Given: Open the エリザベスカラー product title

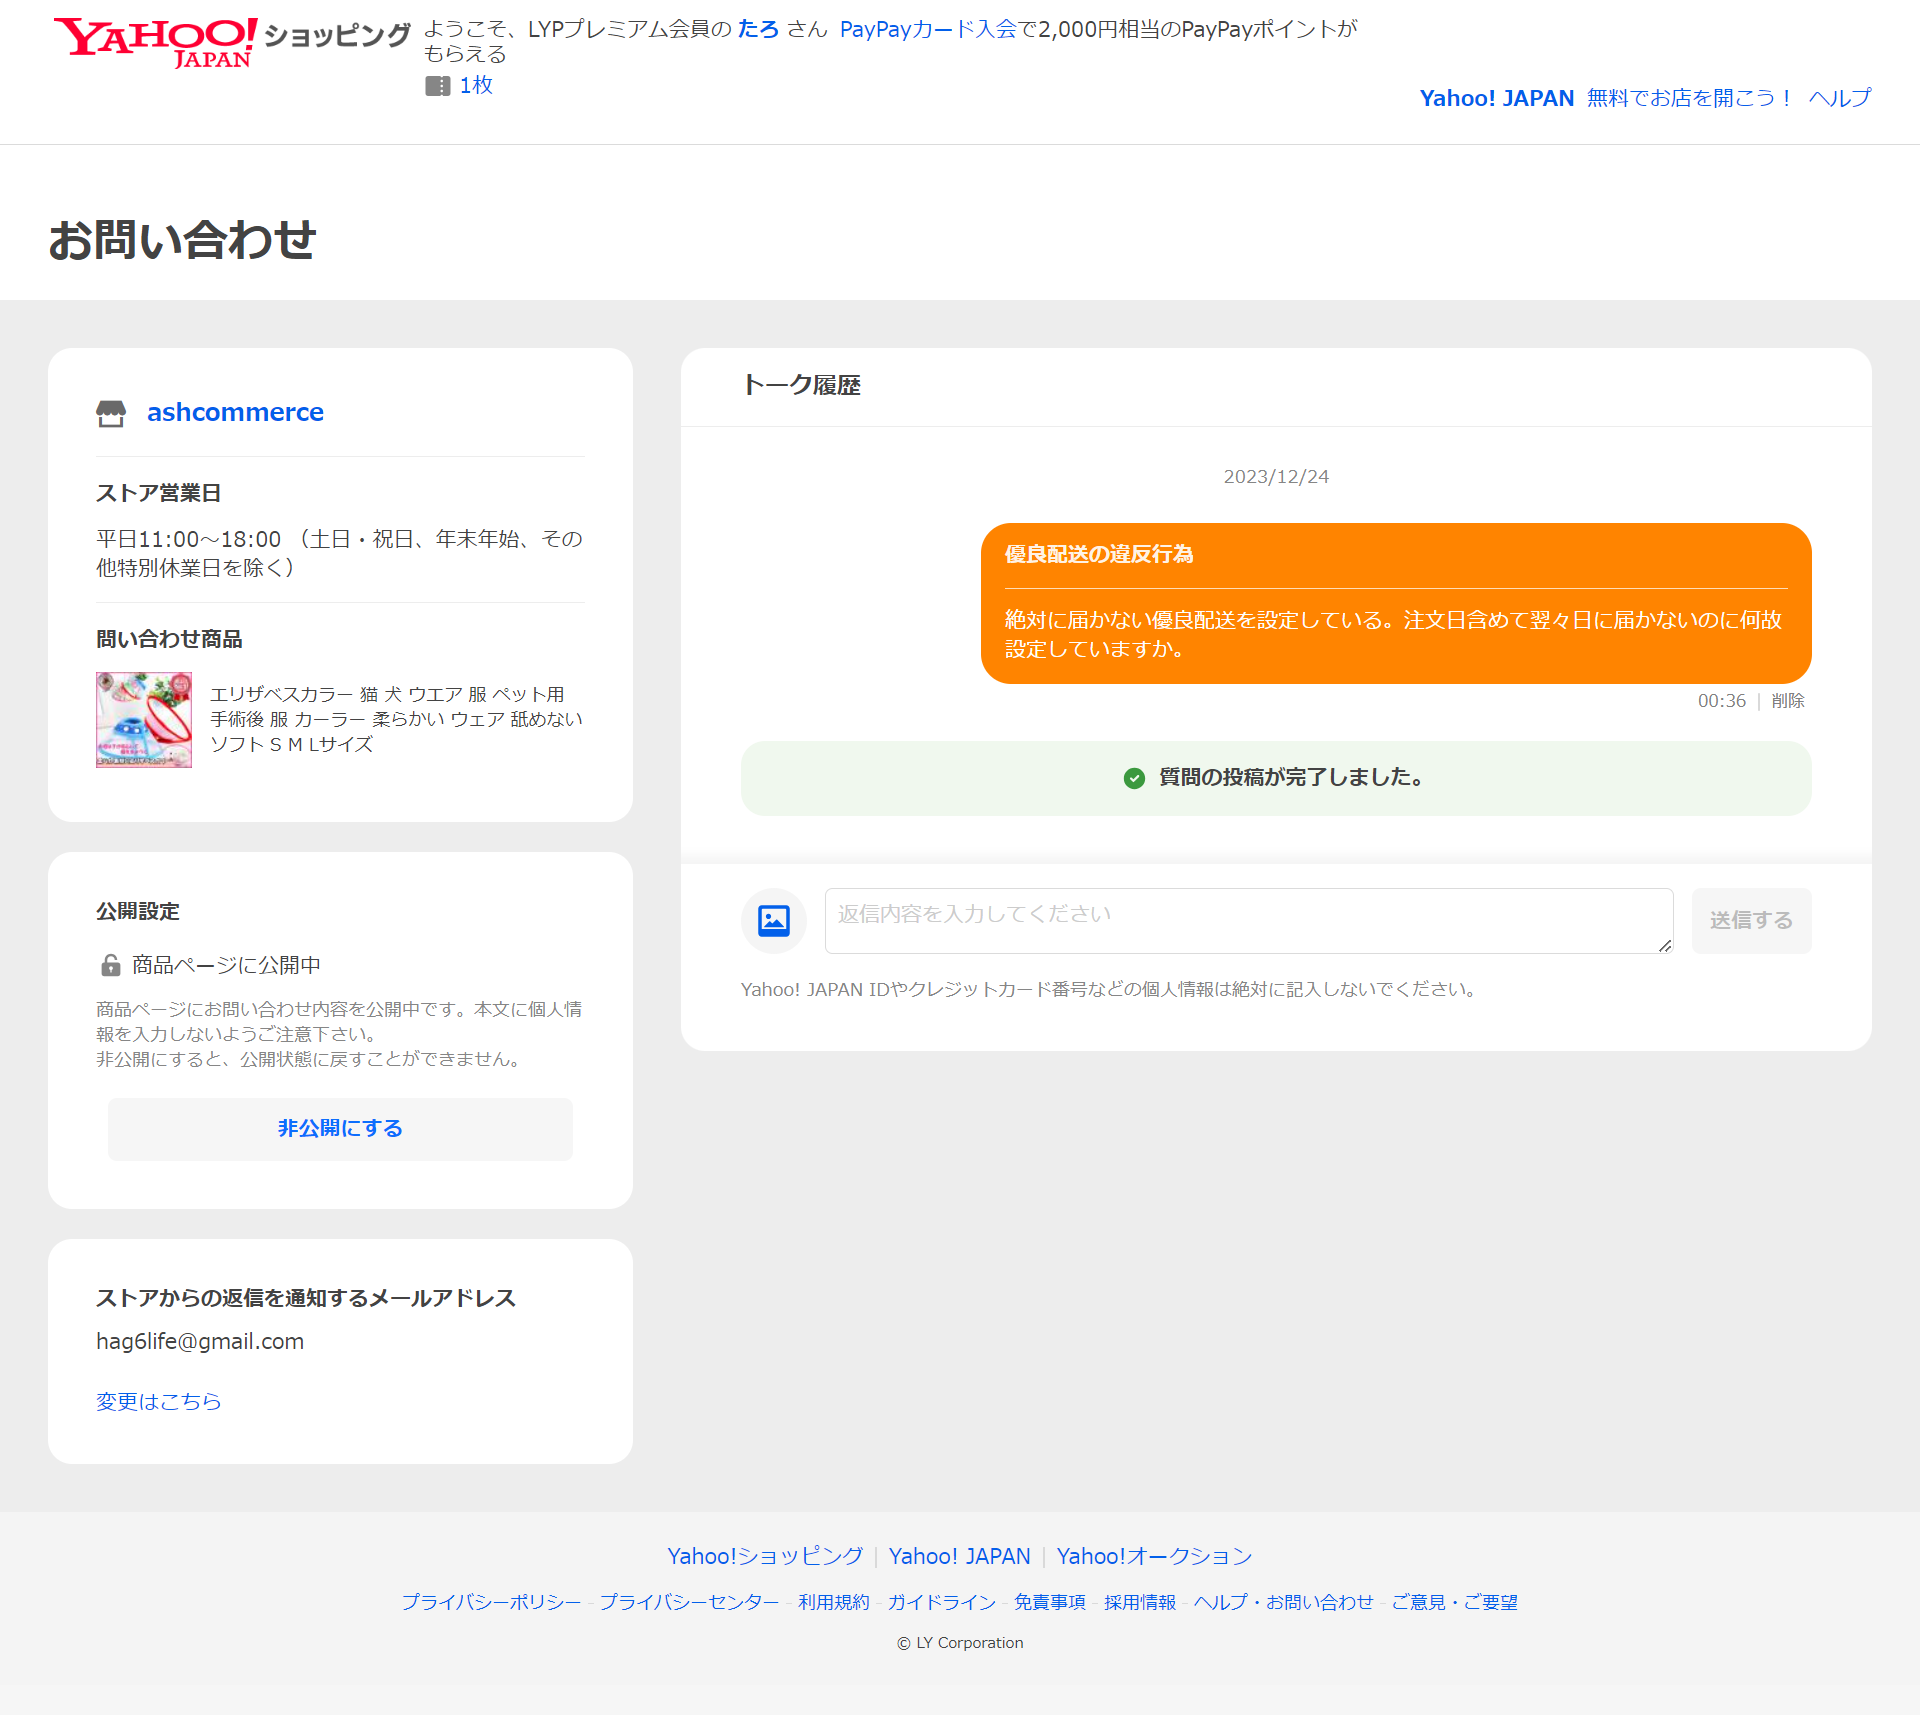Looking at the screenshot, I should [396, 719].
